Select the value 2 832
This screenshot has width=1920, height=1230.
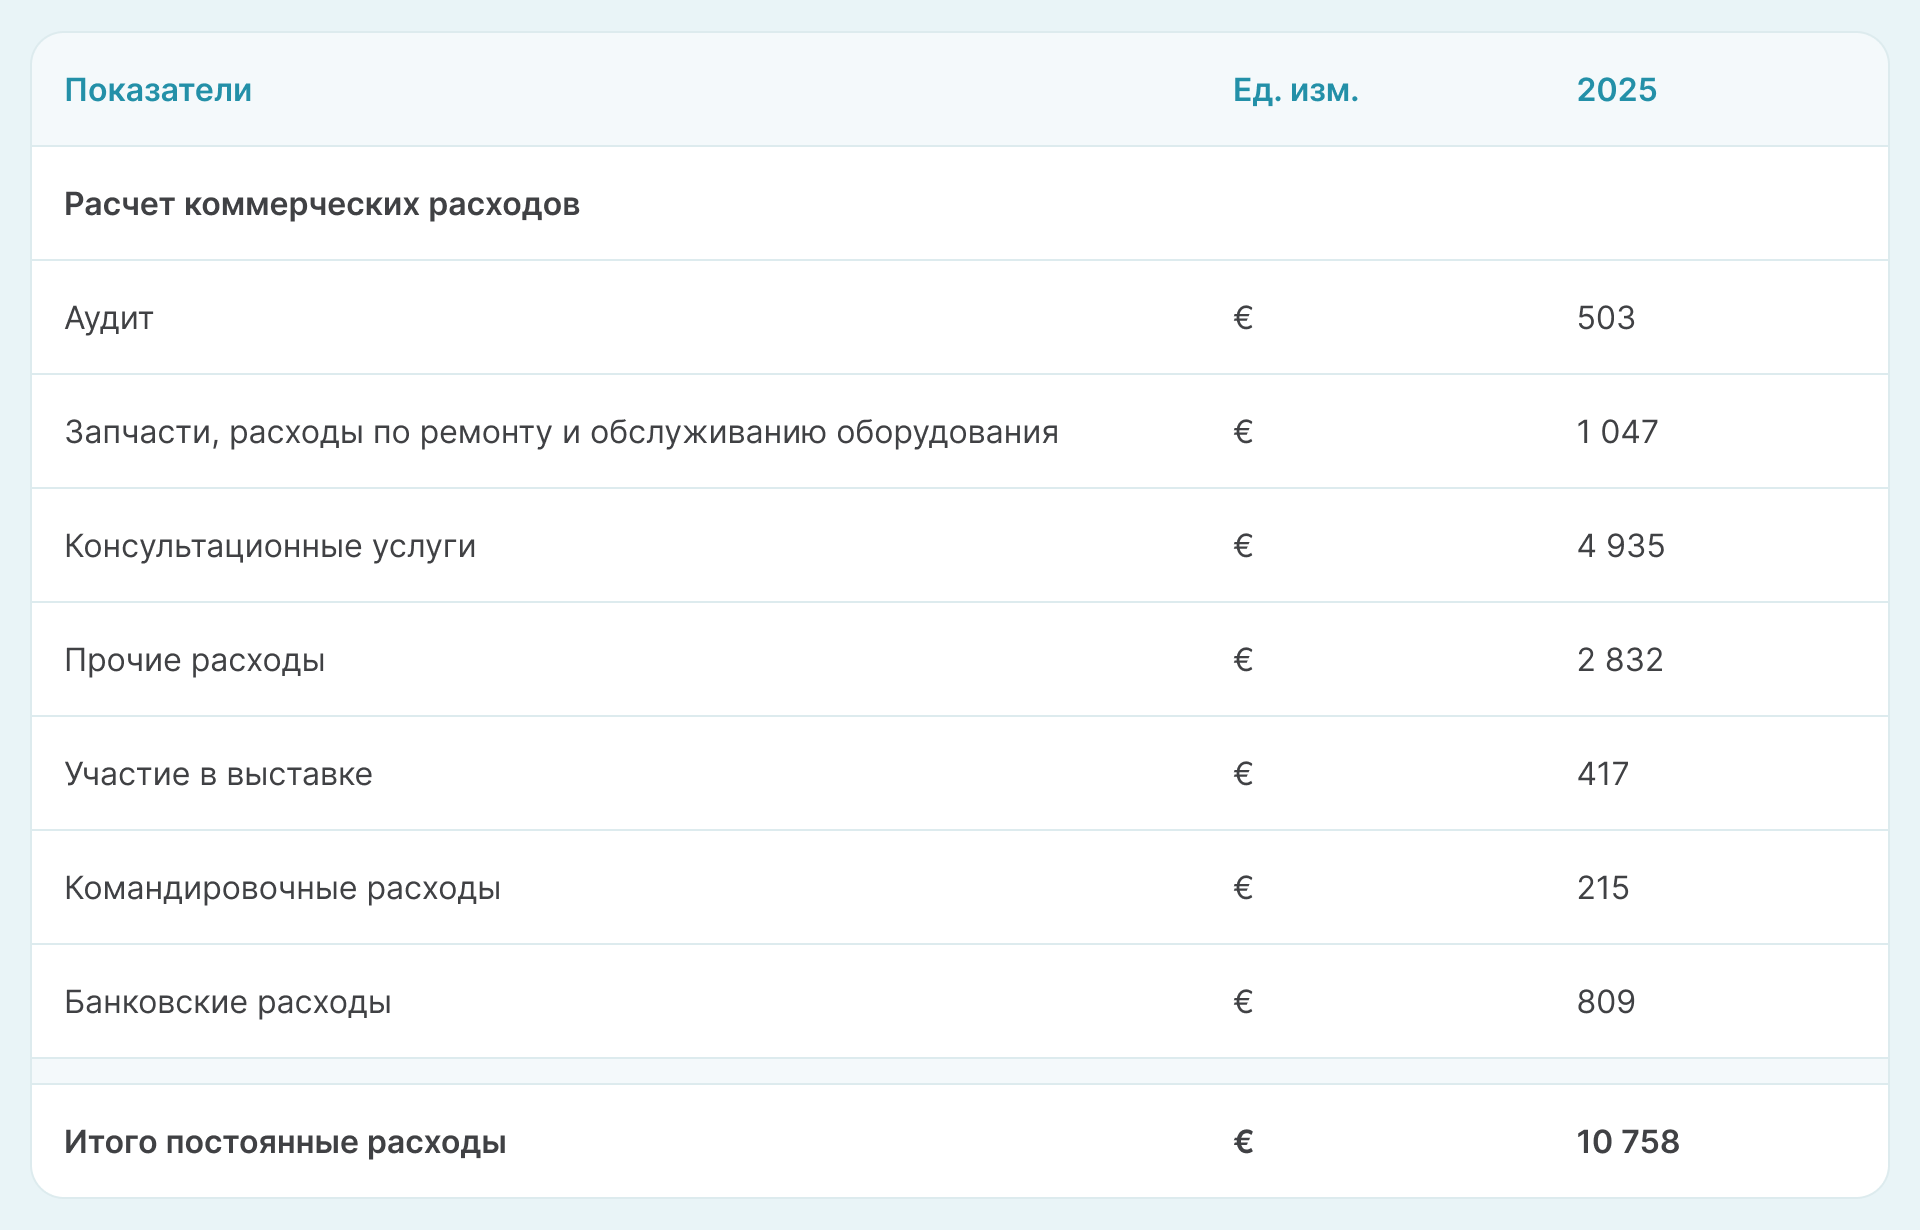(x=1620, y=660)
